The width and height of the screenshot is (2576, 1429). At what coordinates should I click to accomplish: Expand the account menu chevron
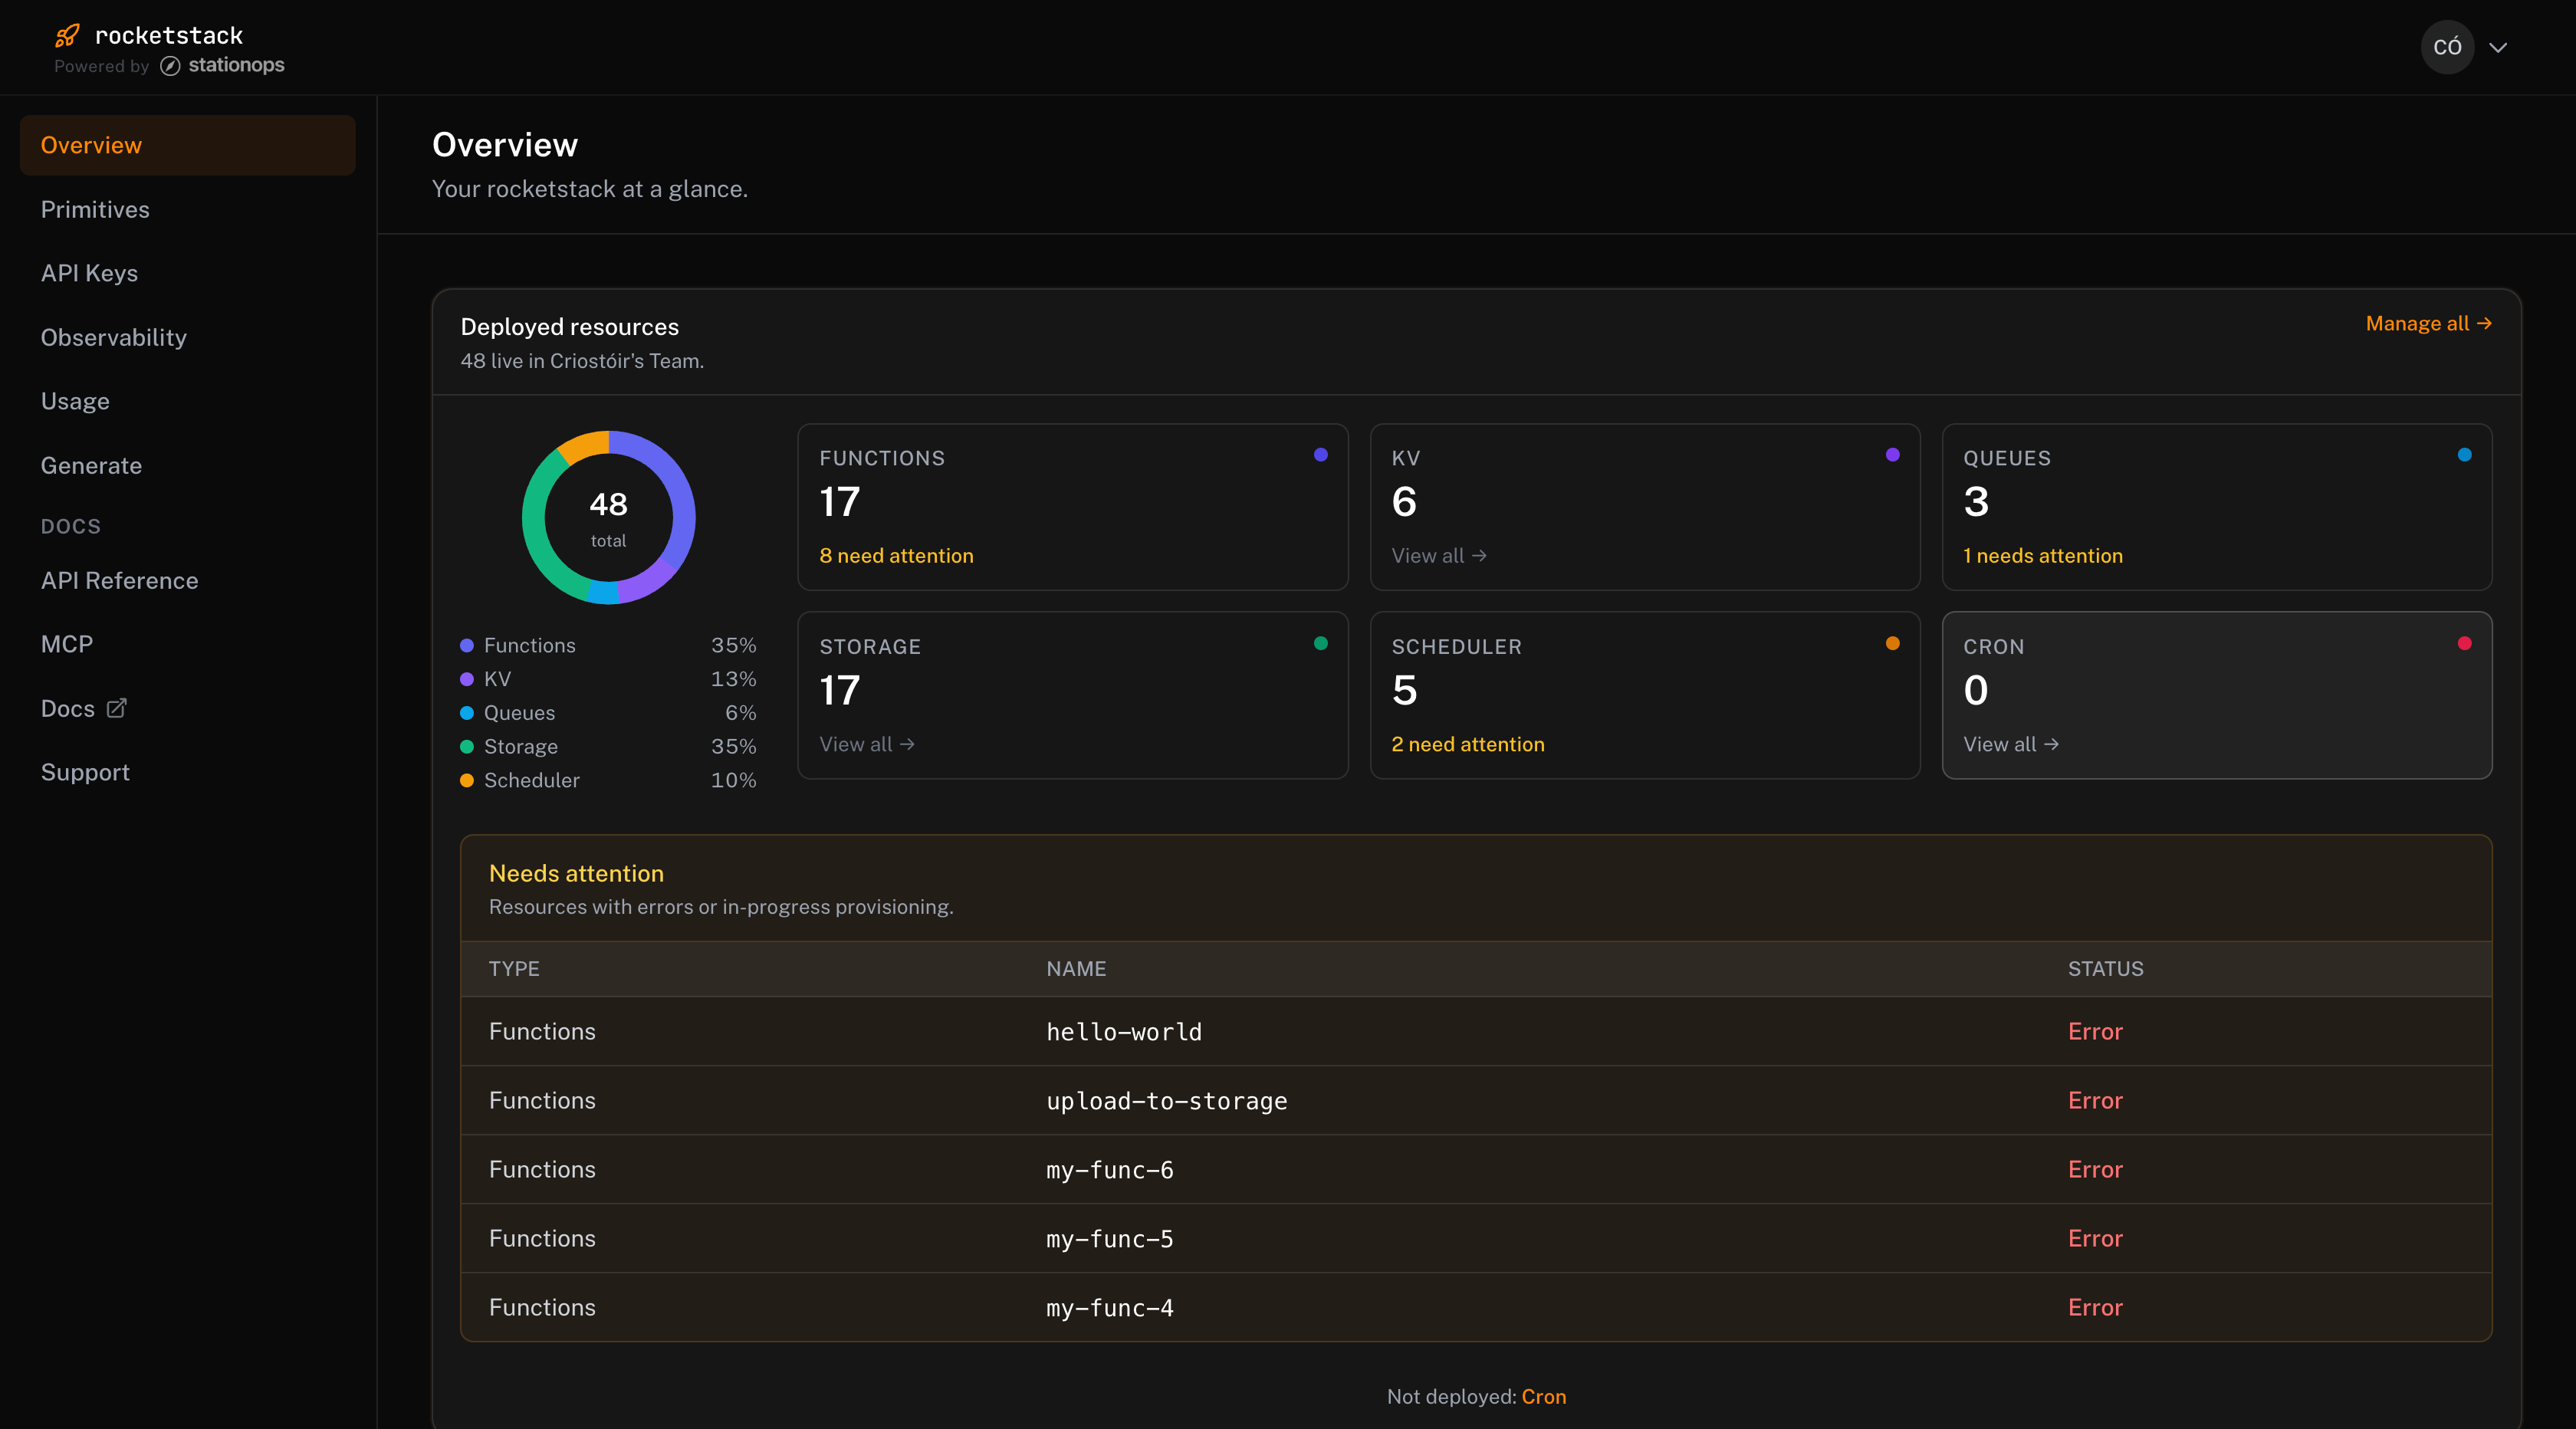pyautogui.click(x=2498, y=47)
